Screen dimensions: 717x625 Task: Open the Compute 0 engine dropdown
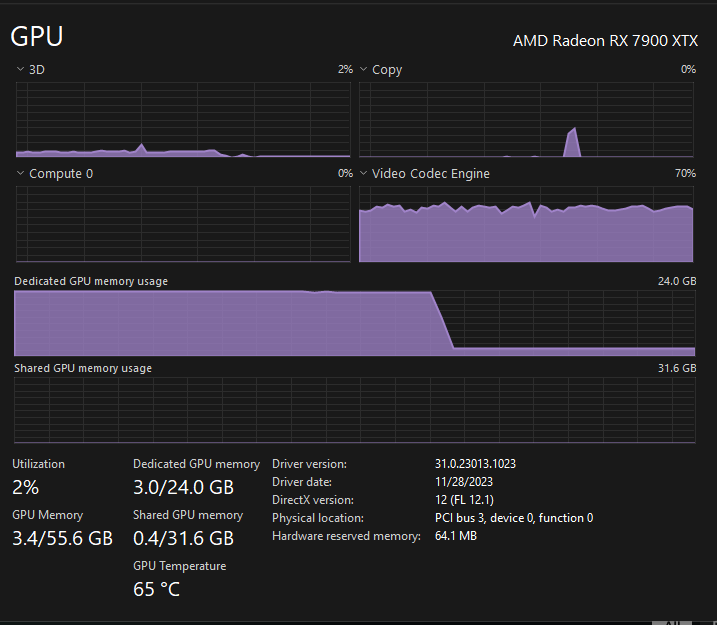click(20, 174)
